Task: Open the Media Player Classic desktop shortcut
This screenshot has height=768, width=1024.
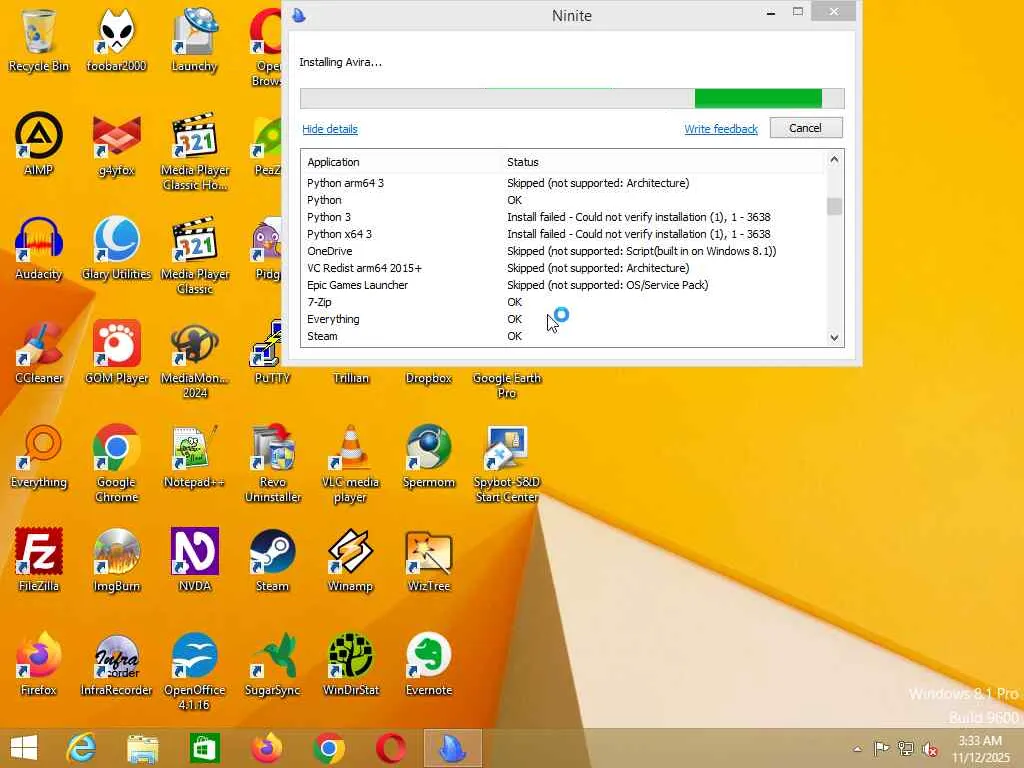Action: [195, 256]
